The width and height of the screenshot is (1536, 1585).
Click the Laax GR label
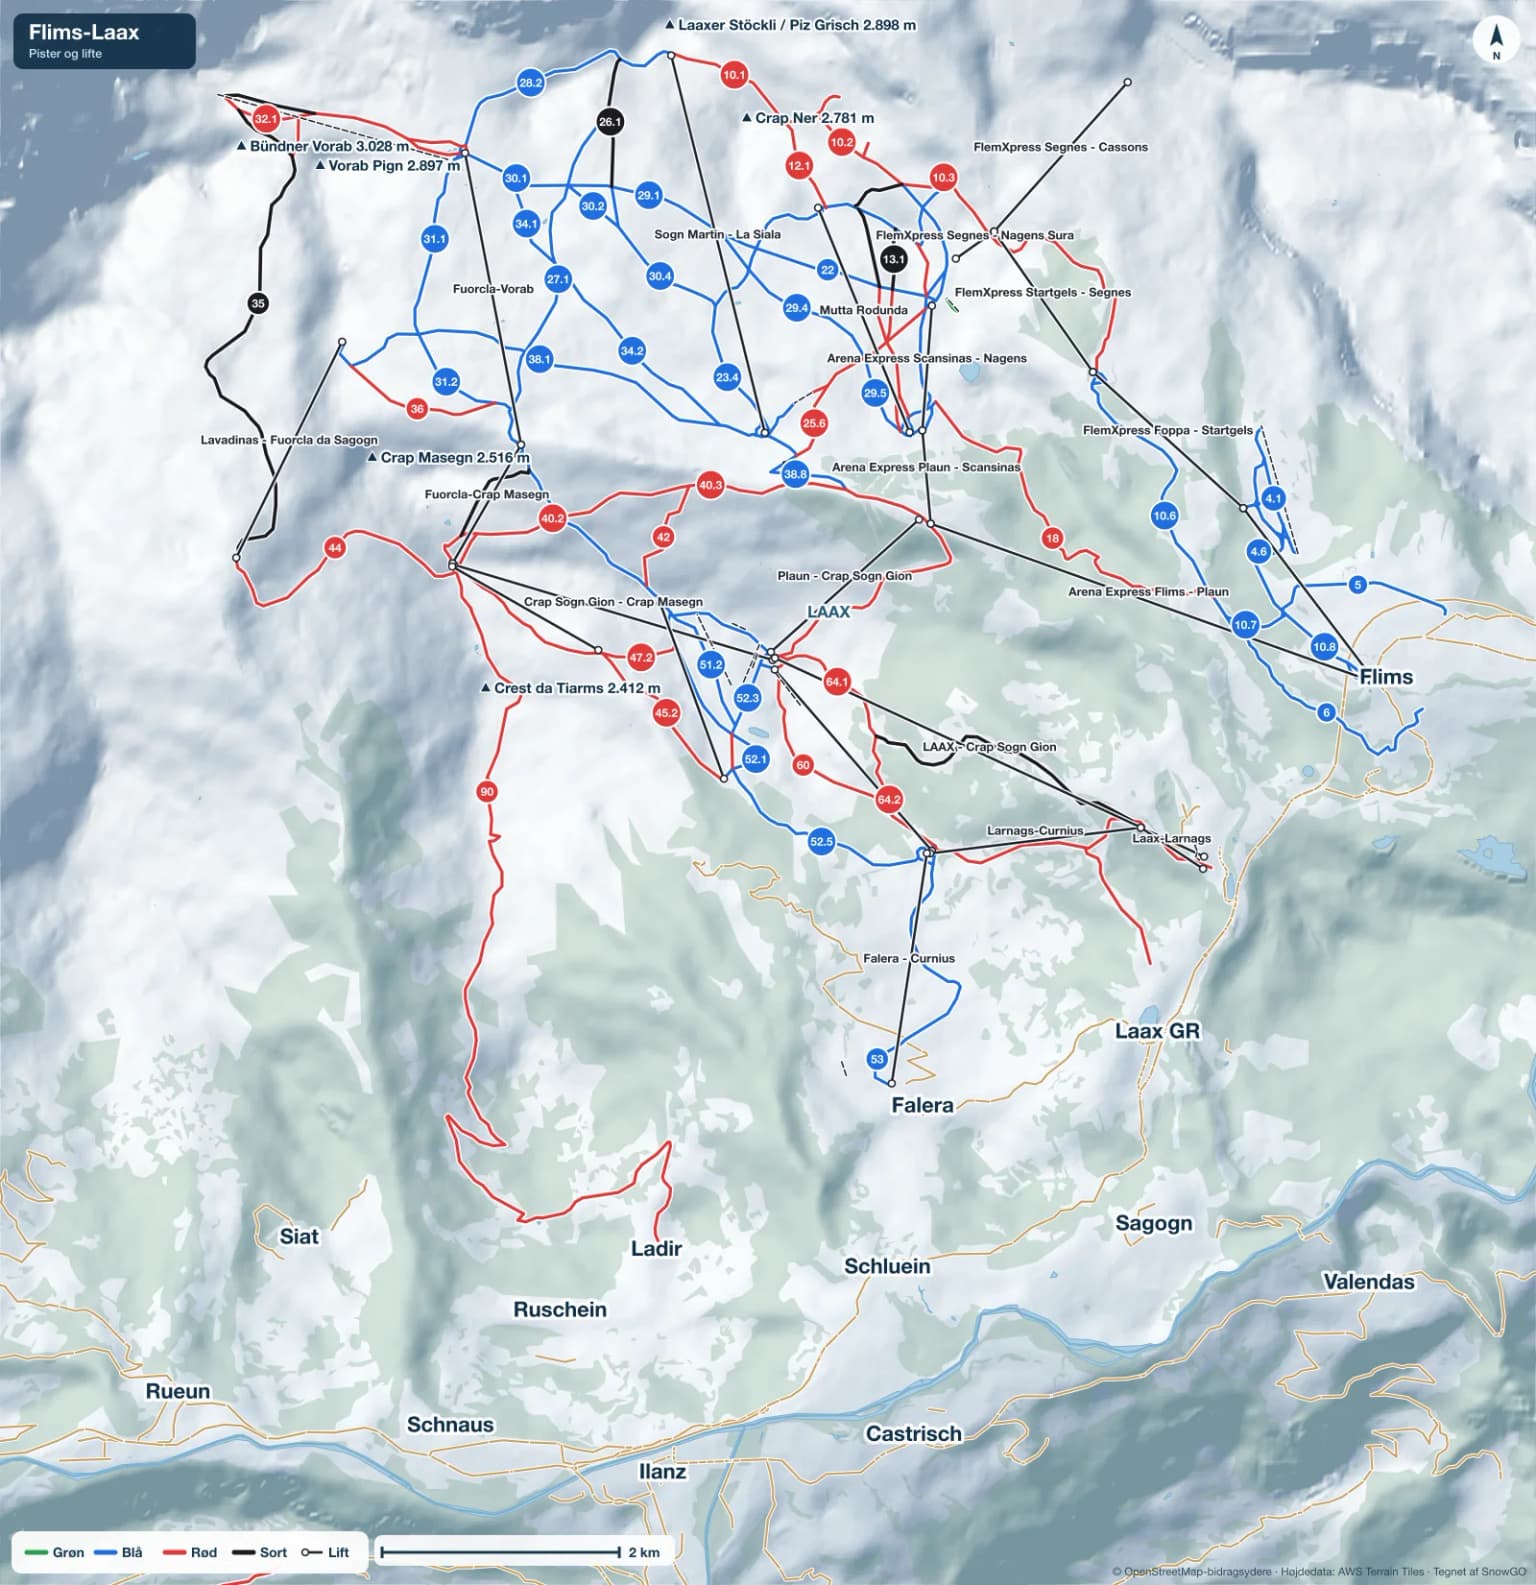point(1157,1031)
